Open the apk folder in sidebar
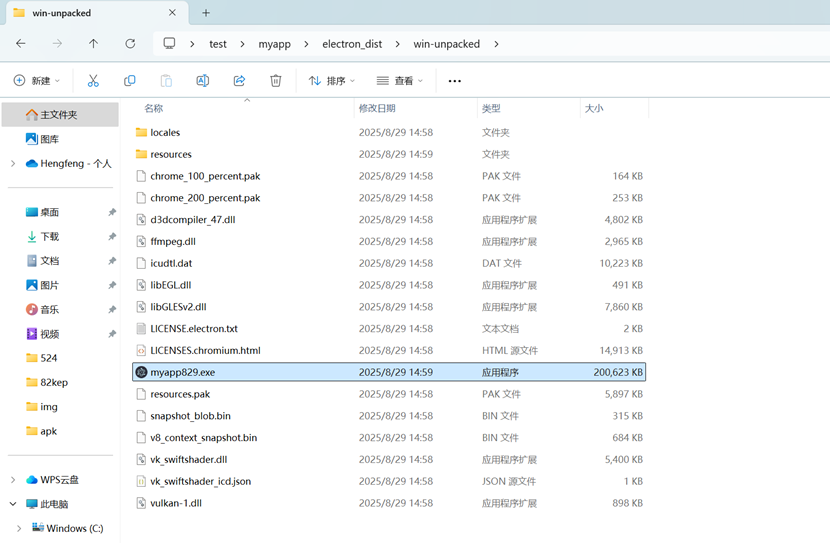 coord(42,431)
